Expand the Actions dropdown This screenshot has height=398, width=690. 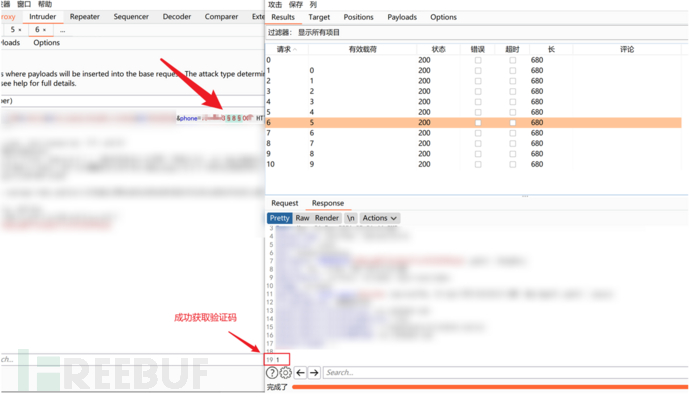(x=379, y=218)
